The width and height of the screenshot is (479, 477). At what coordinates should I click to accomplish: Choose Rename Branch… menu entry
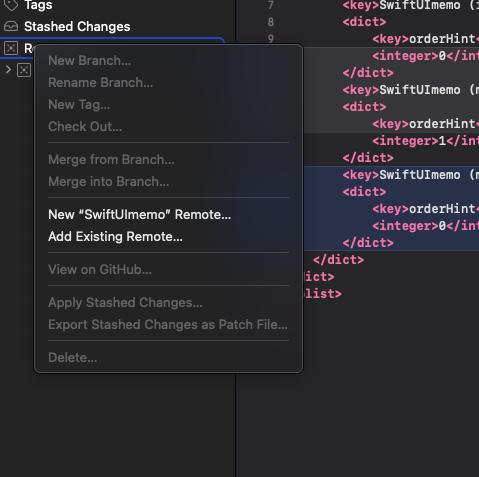click(x=101, y=83)
